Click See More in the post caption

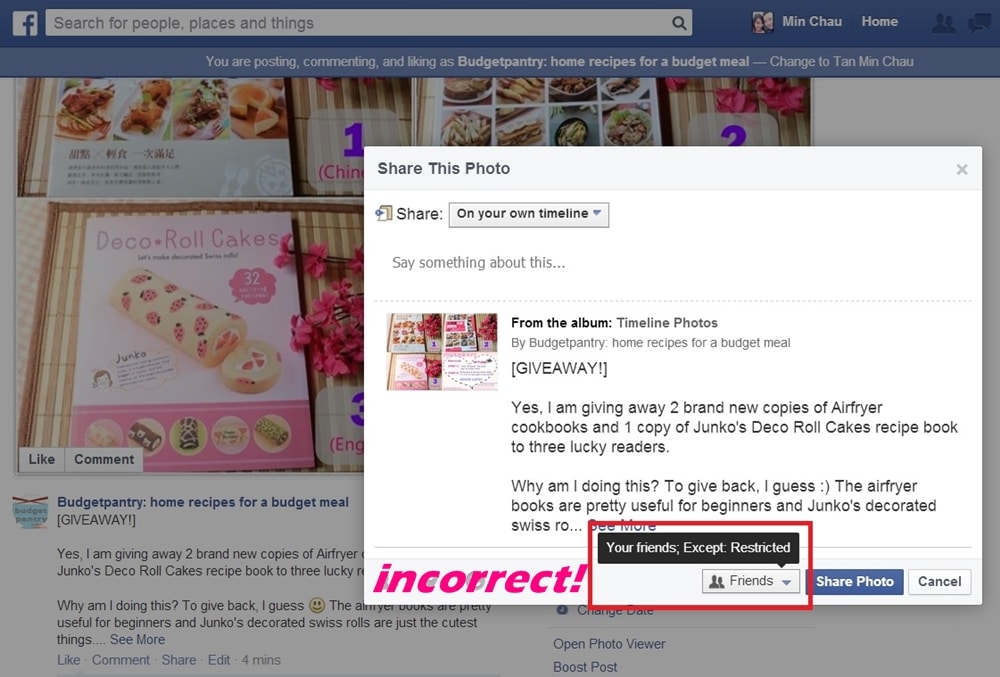pyautogui.click(x=137, y=639)
